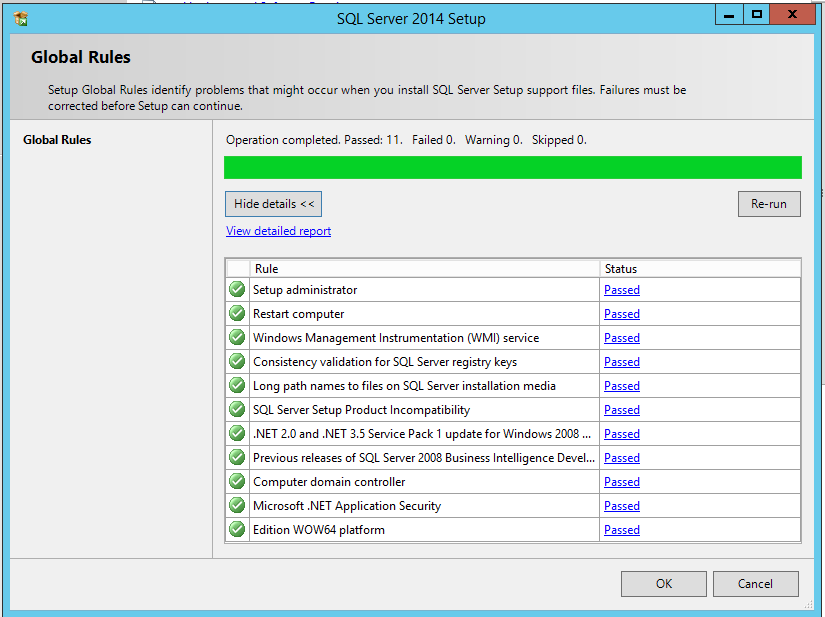
Task: Select Windows Management Instrumentation (WMI) service text
Action: (x=396, y=338)
